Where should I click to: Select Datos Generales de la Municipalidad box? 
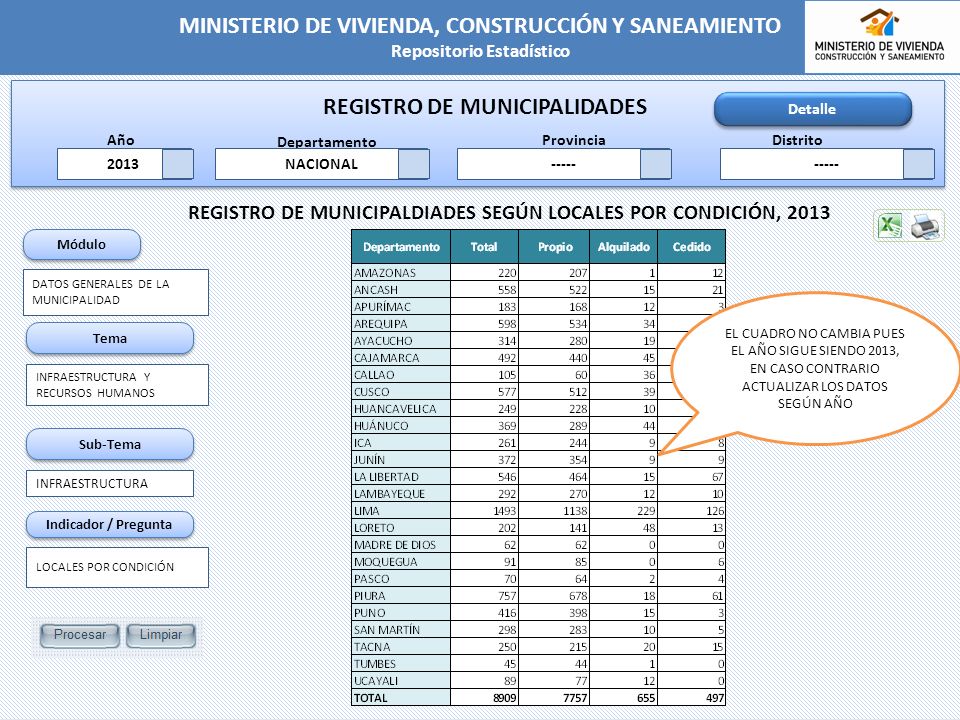116,293
